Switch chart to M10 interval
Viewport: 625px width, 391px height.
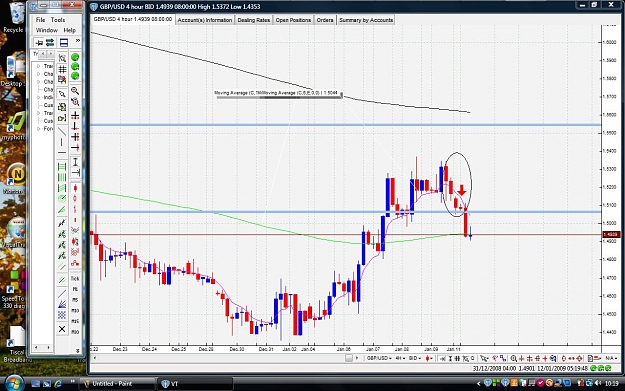tap(75, 310)
